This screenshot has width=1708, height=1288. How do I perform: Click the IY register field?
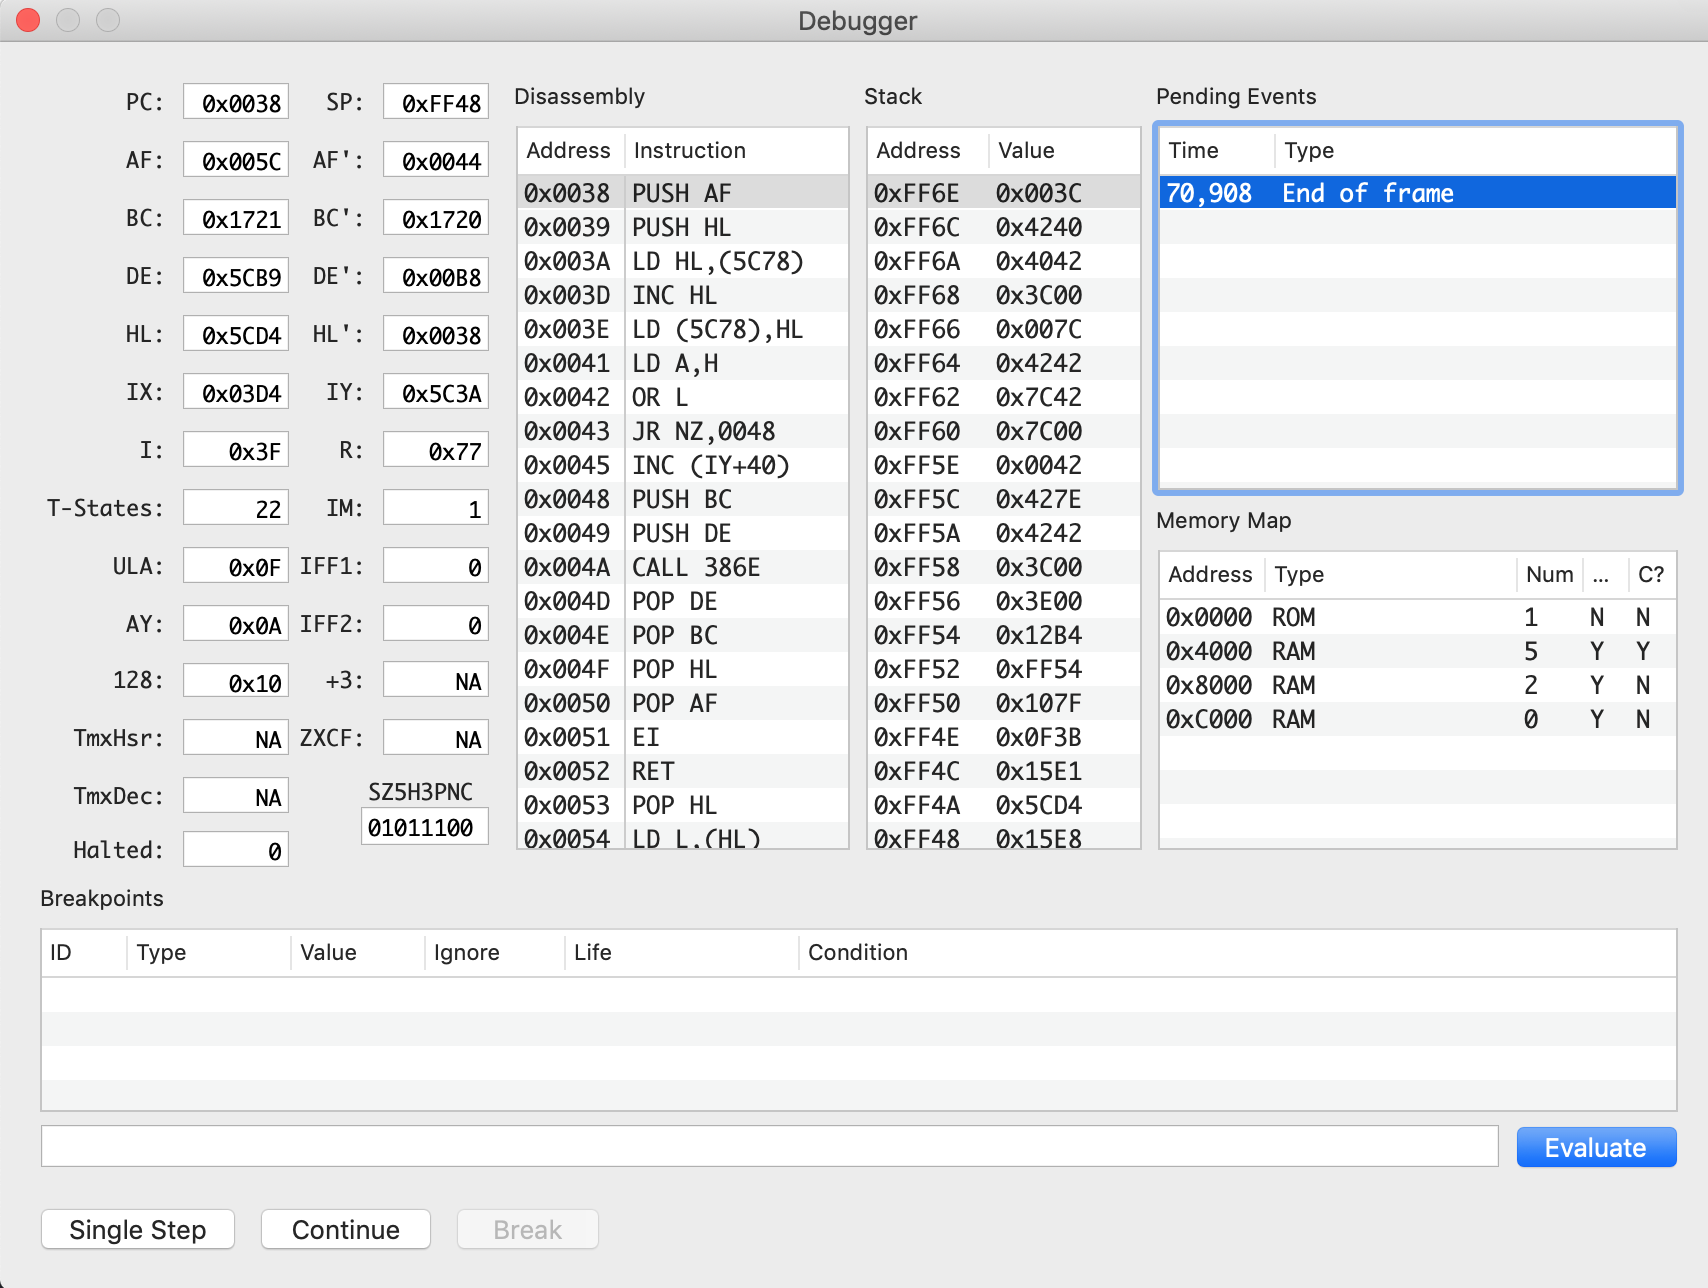pos(436,392)
